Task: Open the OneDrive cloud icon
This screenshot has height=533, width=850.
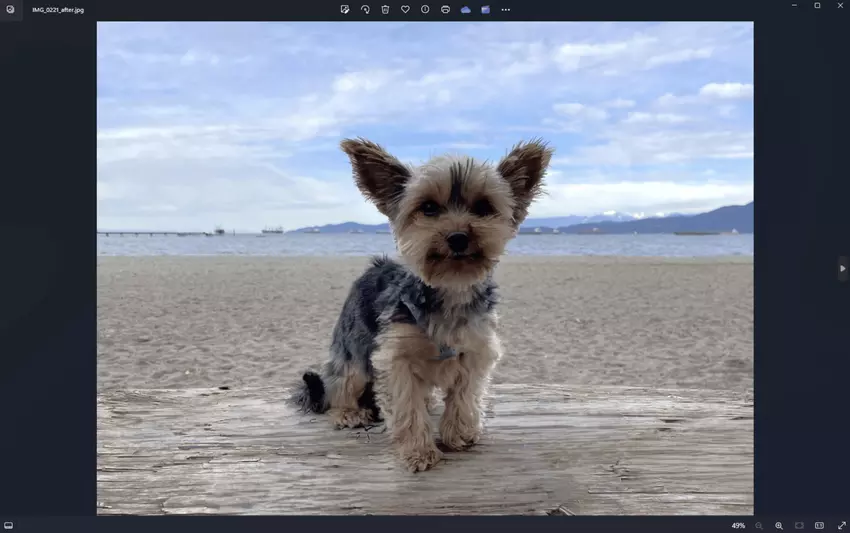Action: [x=465, y=9]
